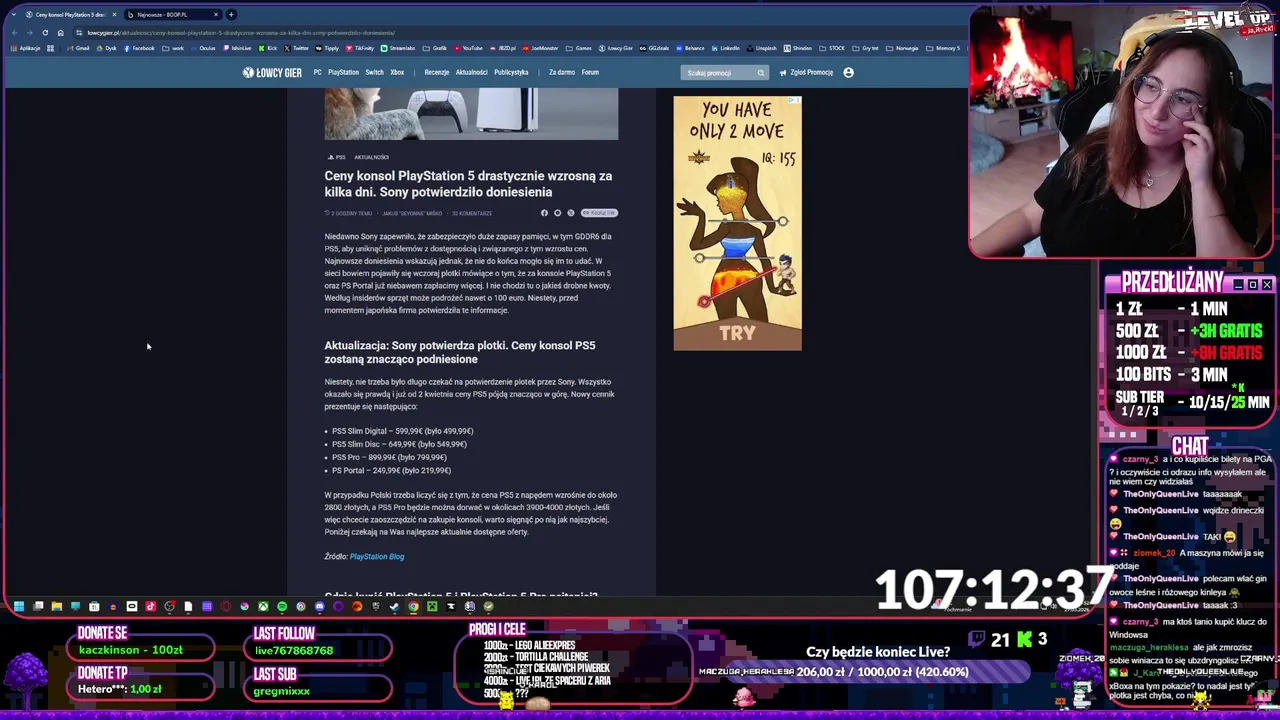The image size is (1280, 720).
Task: Open Chrome from taskbar
Action: click(413, 606)
